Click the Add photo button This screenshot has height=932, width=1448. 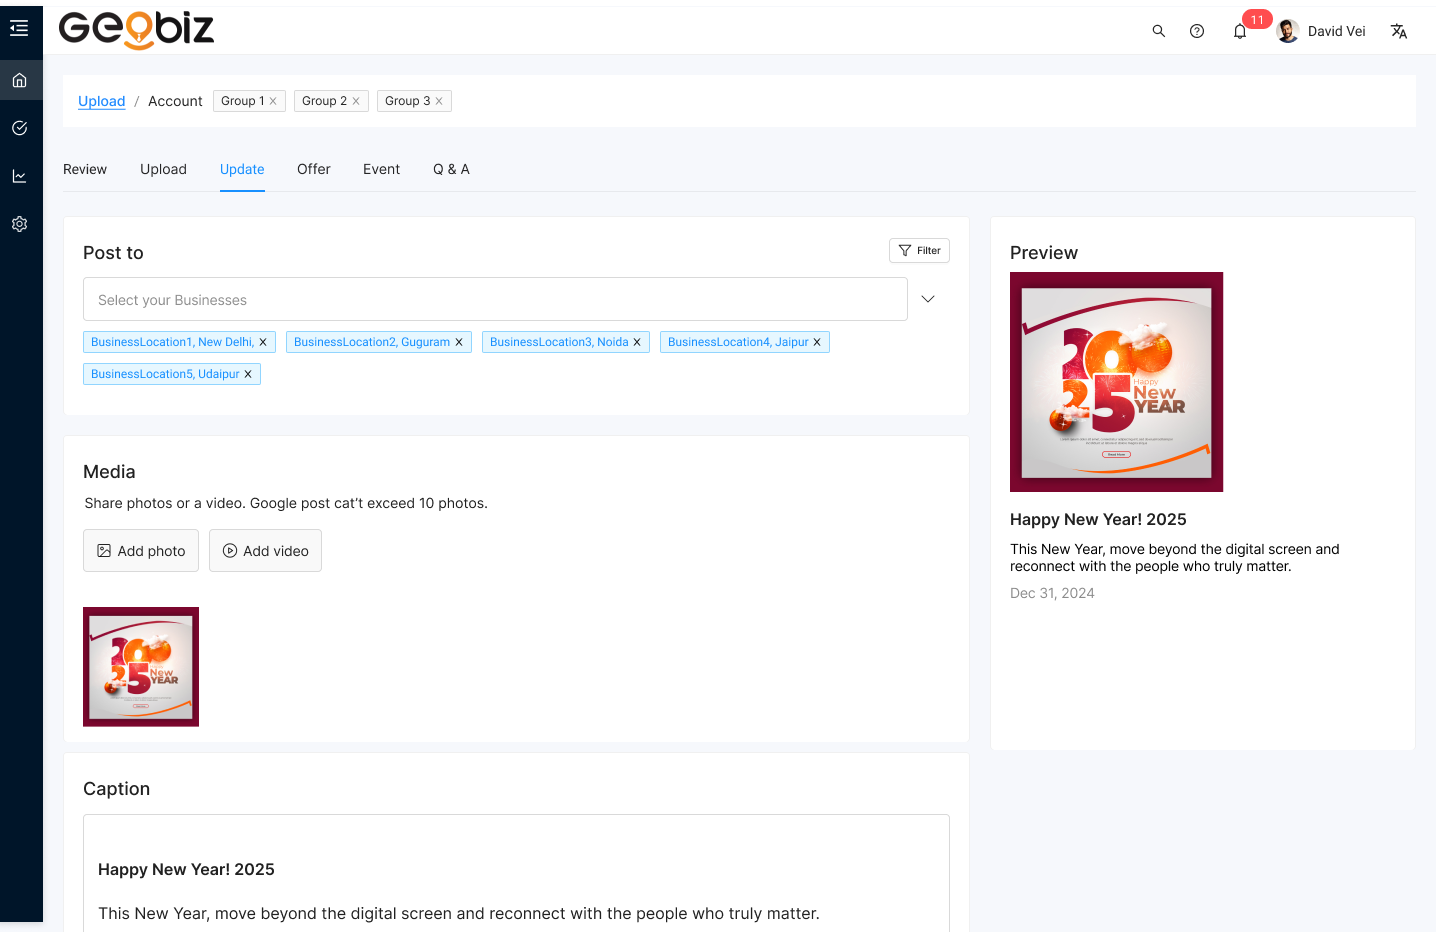point(141,551)
